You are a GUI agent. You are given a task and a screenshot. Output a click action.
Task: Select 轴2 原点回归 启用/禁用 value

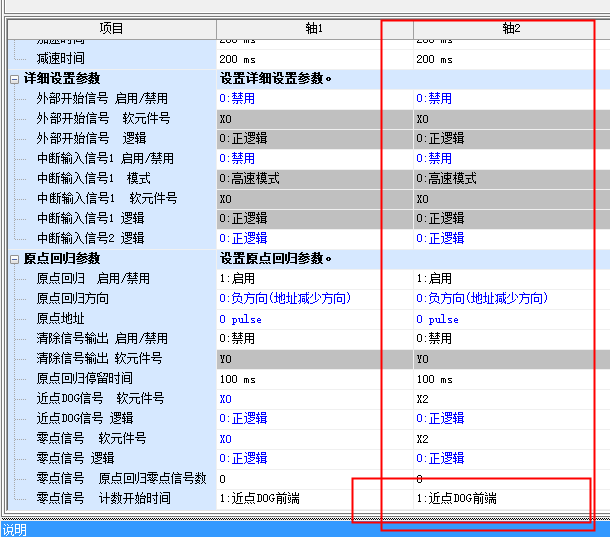click(510, 279)
